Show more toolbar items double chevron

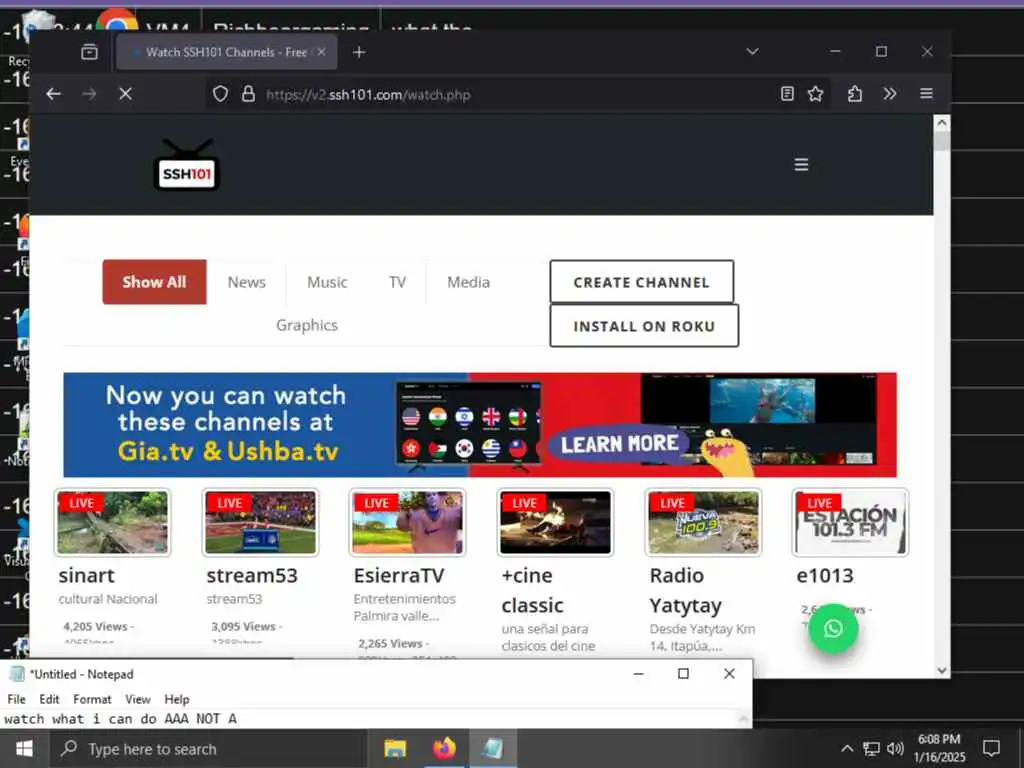coord(889,94)
